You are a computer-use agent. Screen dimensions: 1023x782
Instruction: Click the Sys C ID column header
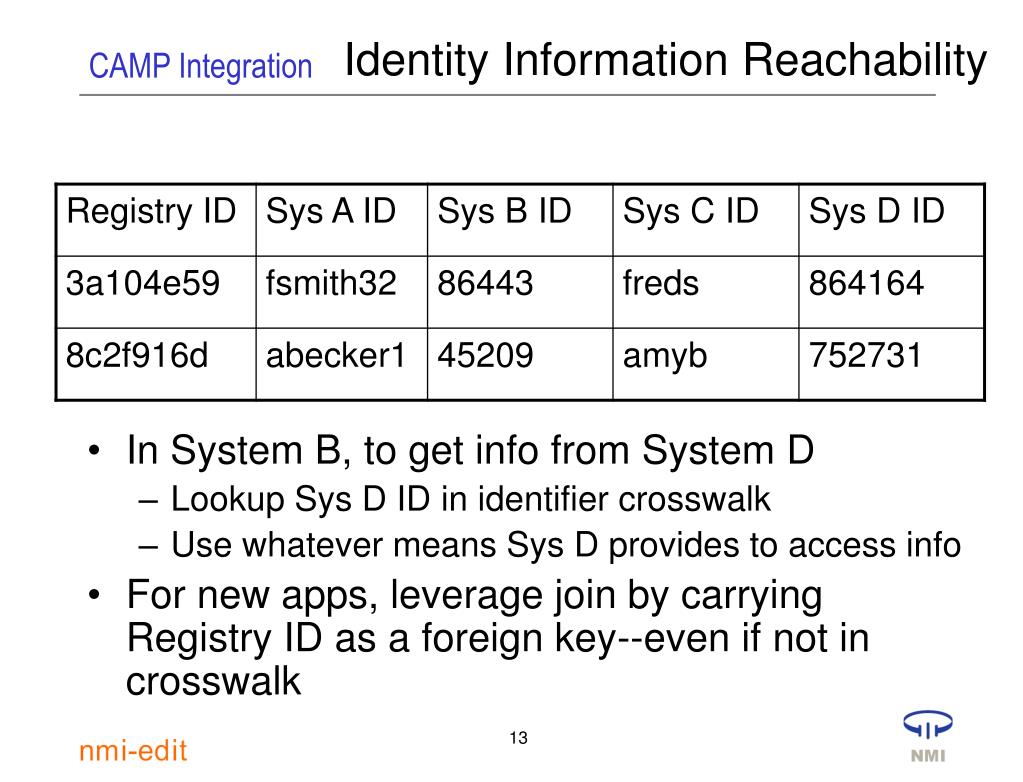(x=706, y=220)
